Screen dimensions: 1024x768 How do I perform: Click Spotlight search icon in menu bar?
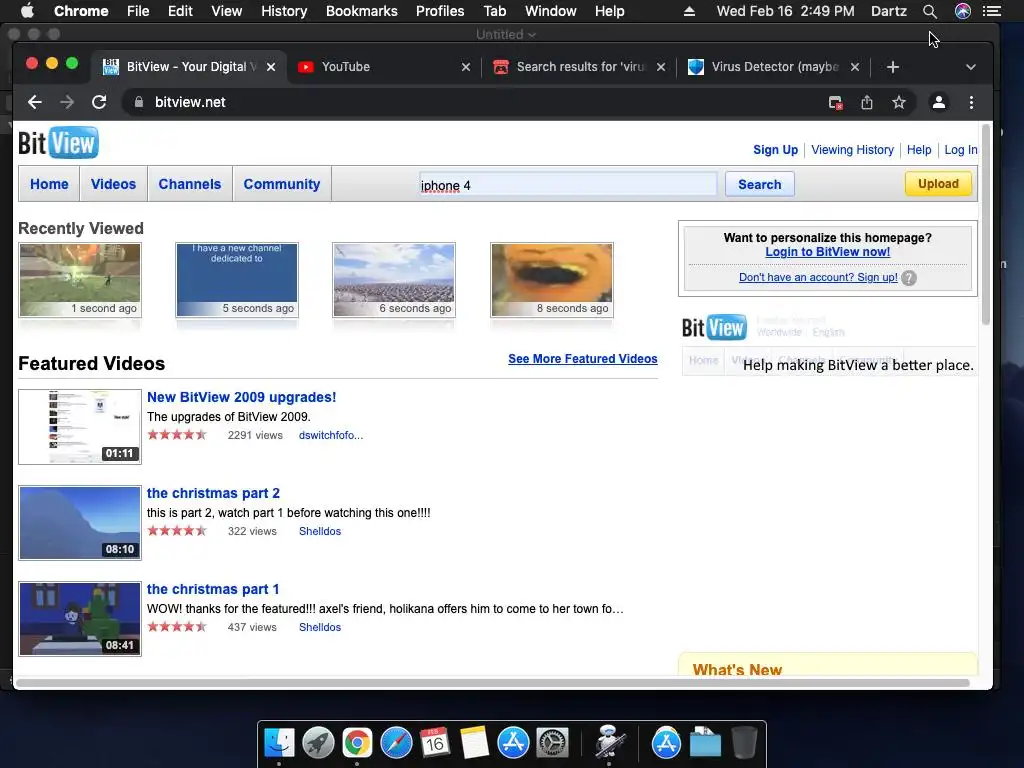(930, 11)
